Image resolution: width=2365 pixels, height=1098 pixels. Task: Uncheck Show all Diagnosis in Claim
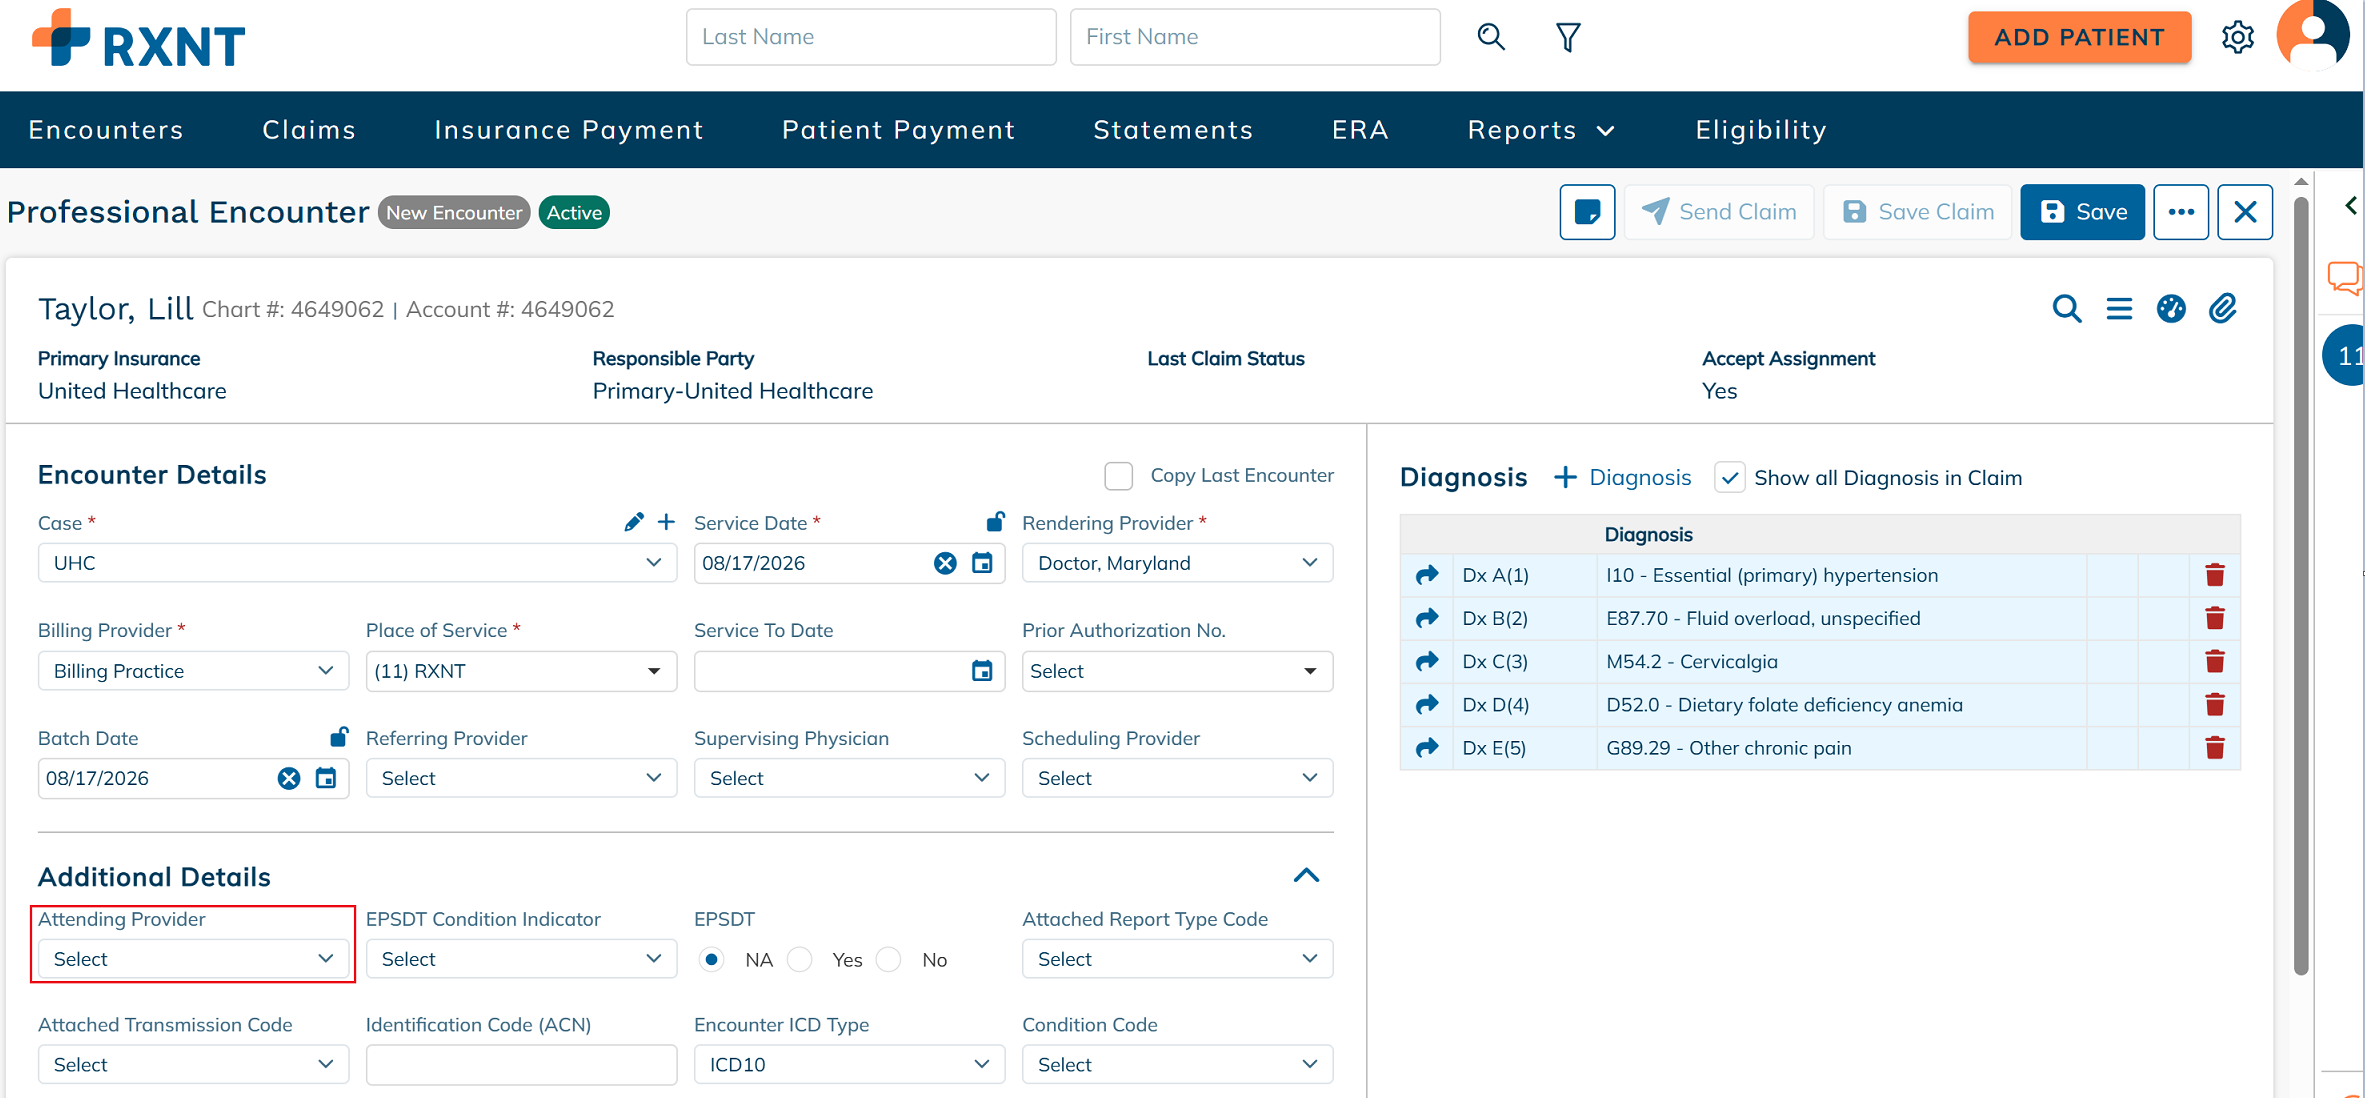click(1729, 478)
